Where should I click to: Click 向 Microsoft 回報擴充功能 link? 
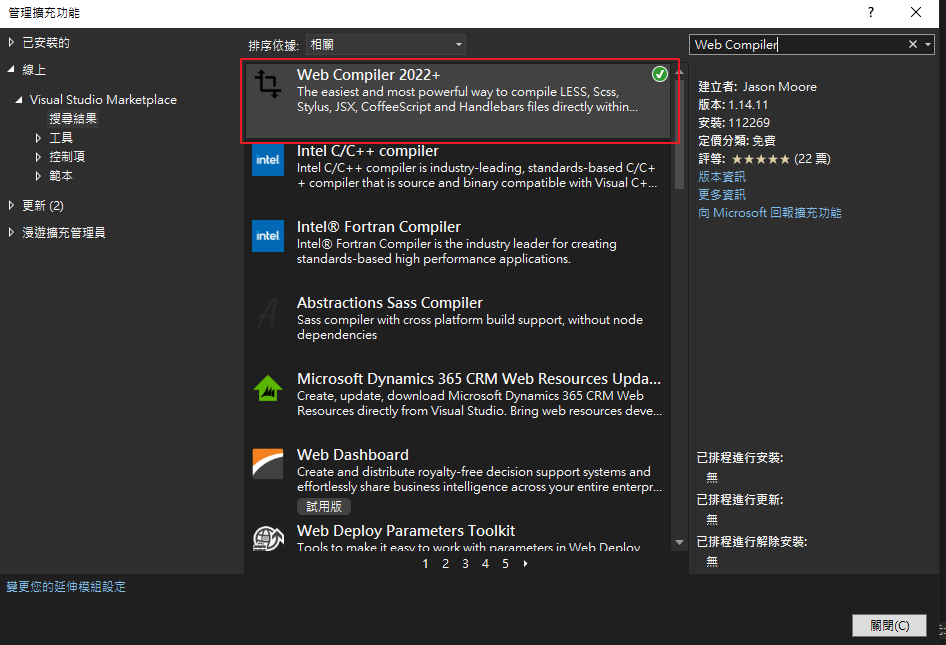point(770,213)
